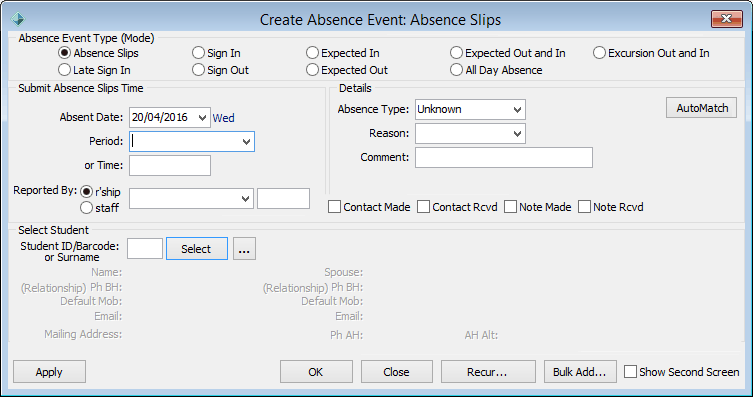Pick Expected Out and In option
The height and width of the screenshot is (397, 753).
point(456,53)
